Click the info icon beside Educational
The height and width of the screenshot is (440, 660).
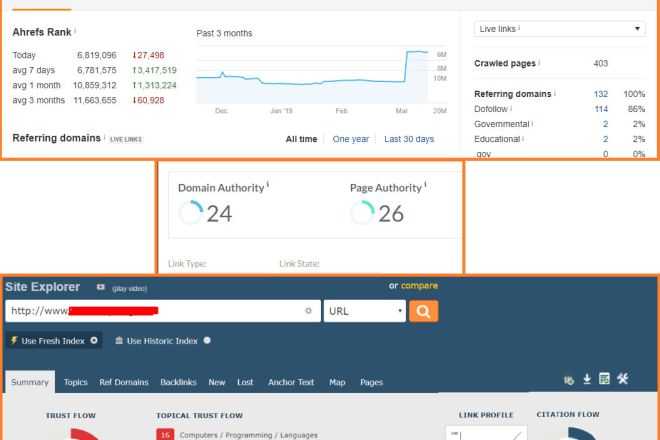[x=523, y=139]
